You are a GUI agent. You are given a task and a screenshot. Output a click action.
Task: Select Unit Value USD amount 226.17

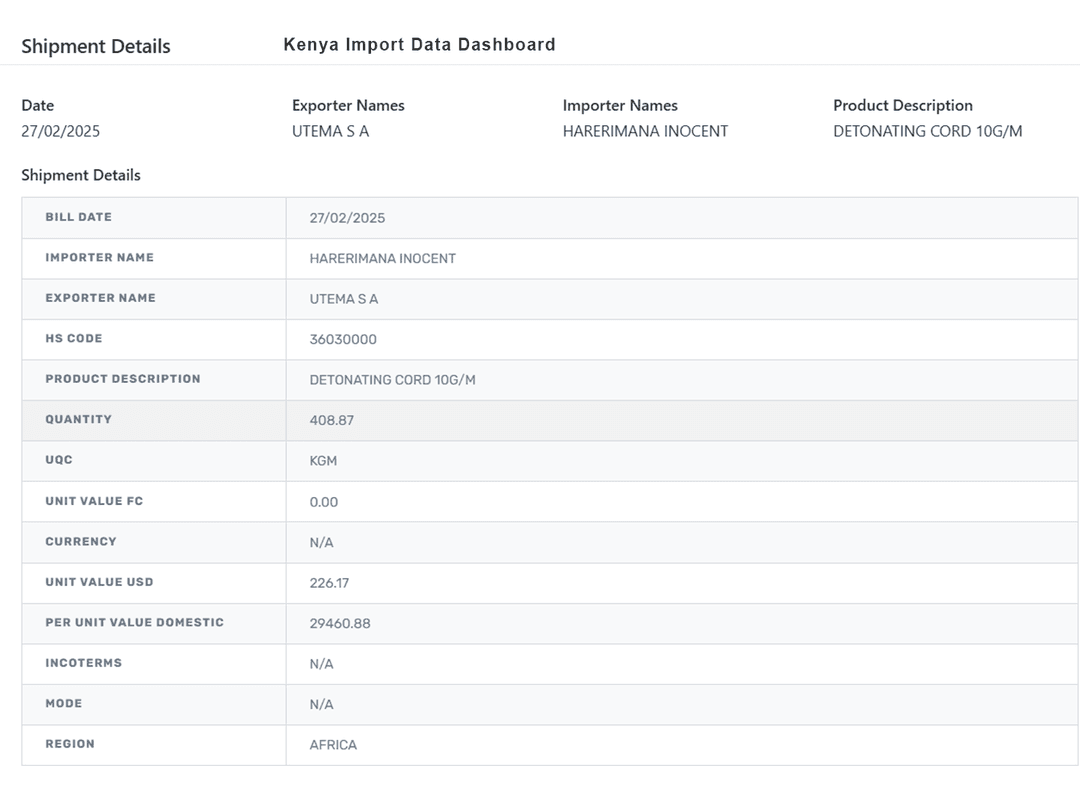(x=329, y=583)
